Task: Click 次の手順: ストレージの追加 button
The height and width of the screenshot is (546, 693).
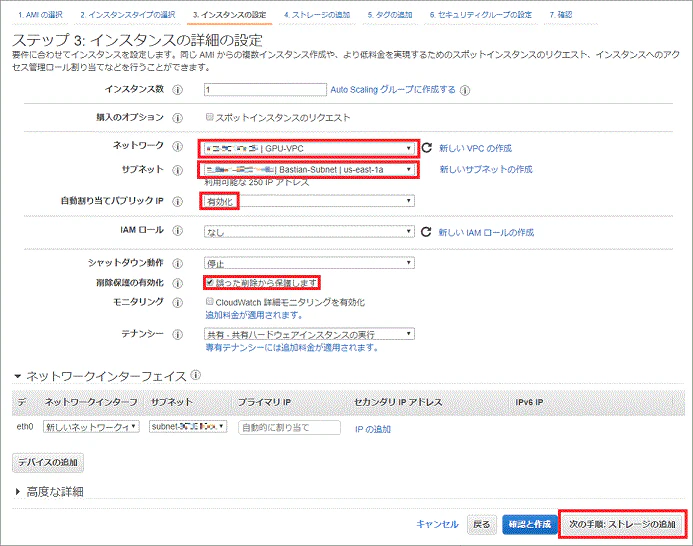Action: click(623, 524)
